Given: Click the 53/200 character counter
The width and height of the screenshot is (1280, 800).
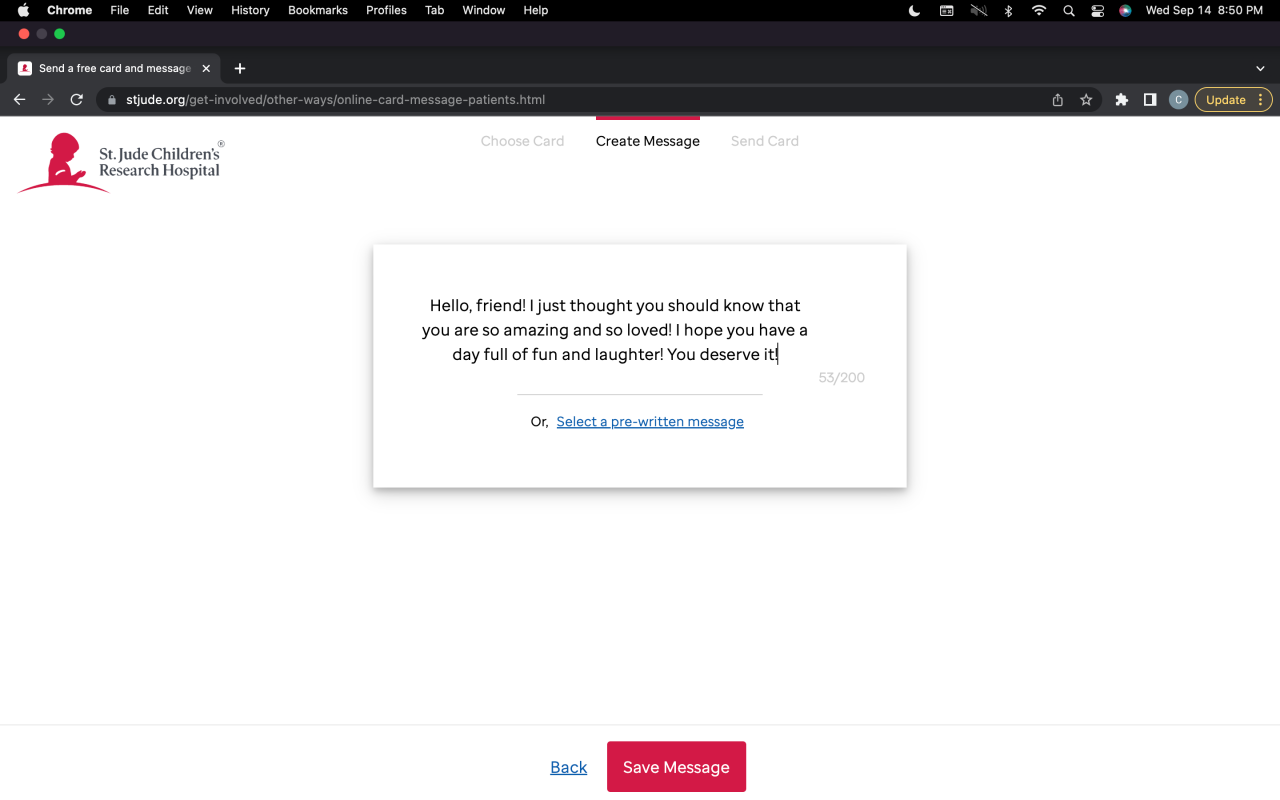Looking at the screenshot, I should pyautogui.click(x=841, y=378).
